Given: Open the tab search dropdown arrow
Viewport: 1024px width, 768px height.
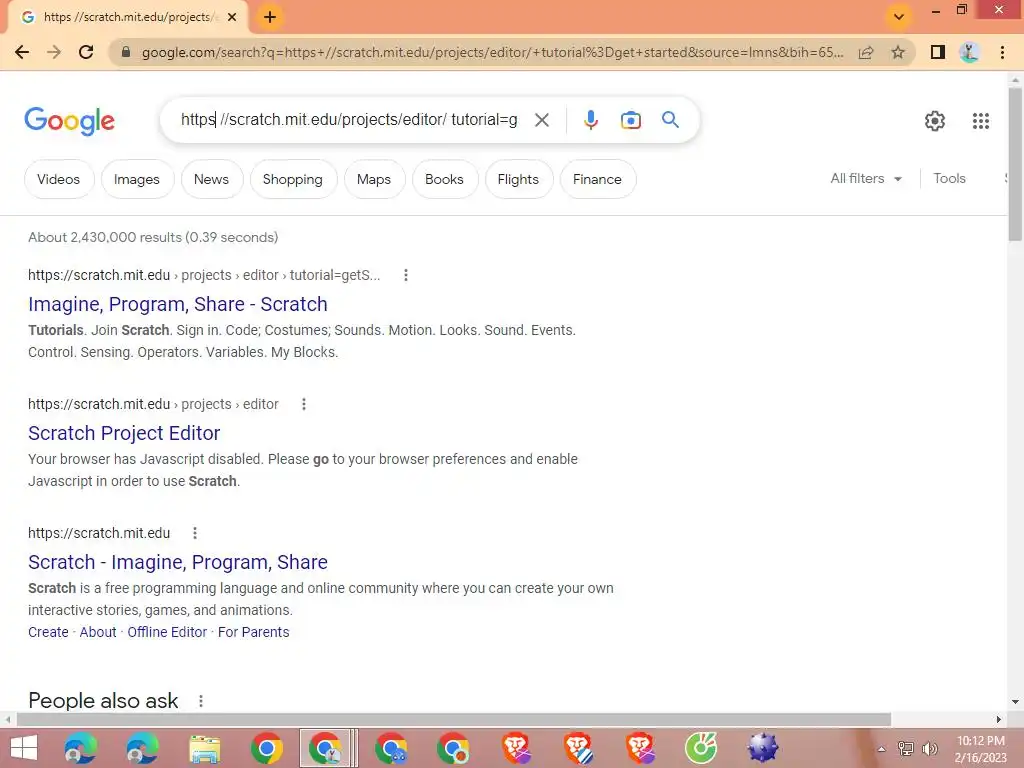Looking at the screenshot, I should point(899,17).
